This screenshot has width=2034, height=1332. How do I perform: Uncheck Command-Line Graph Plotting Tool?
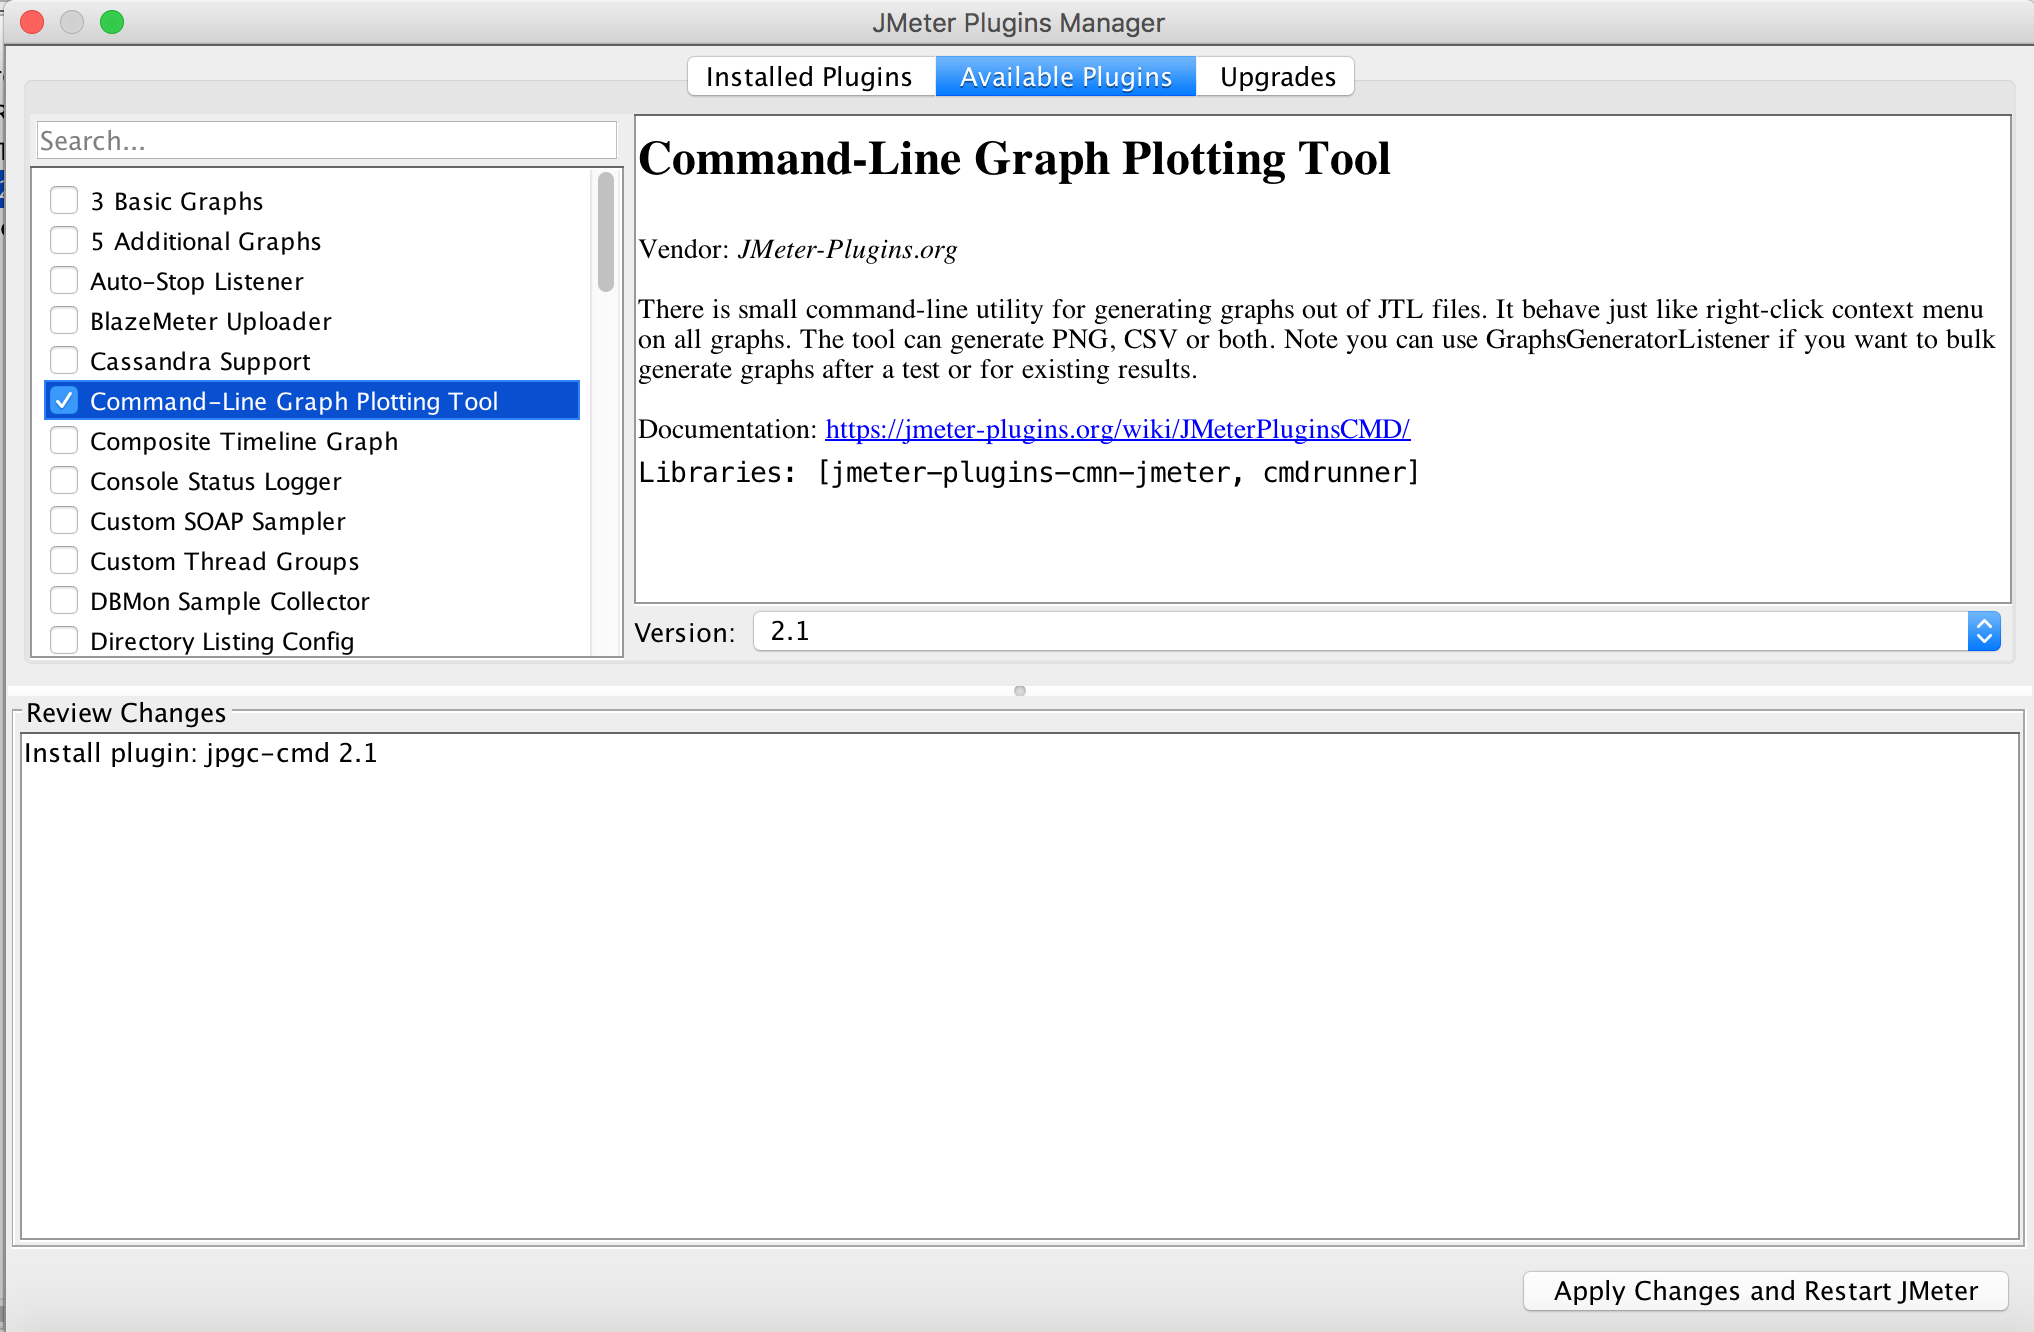[x=64, y=401]
